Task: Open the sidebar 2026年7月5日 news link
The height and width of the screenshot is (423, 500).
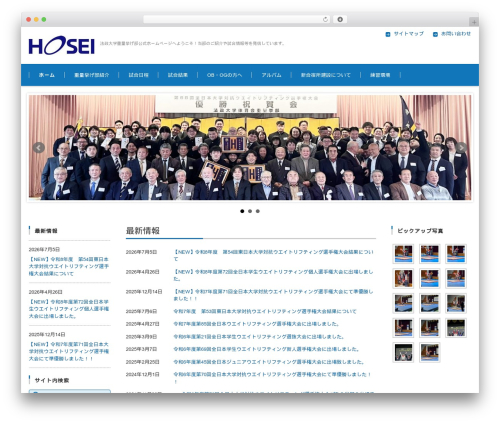Action: 69,266
